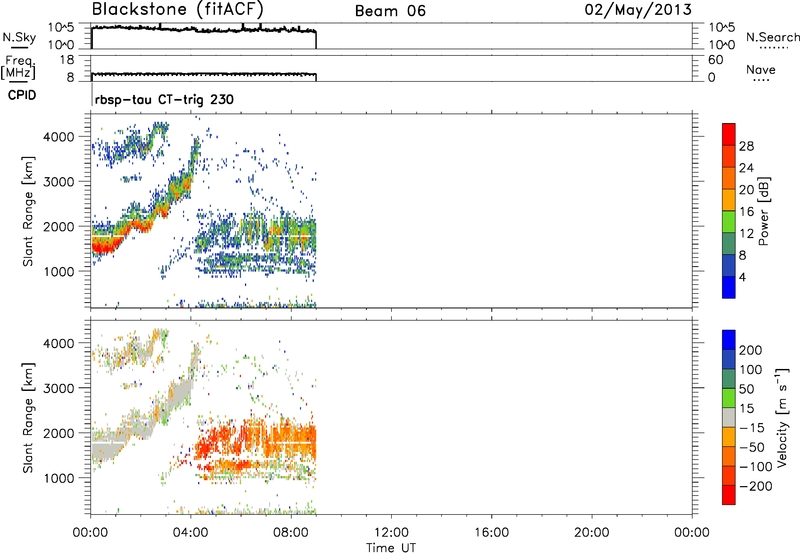Image resolution: width=800 pixels, height=554 pixels.
Task: Click the teal swatch between 50 and 100 on Velocity bar
Action: point(729,379)
